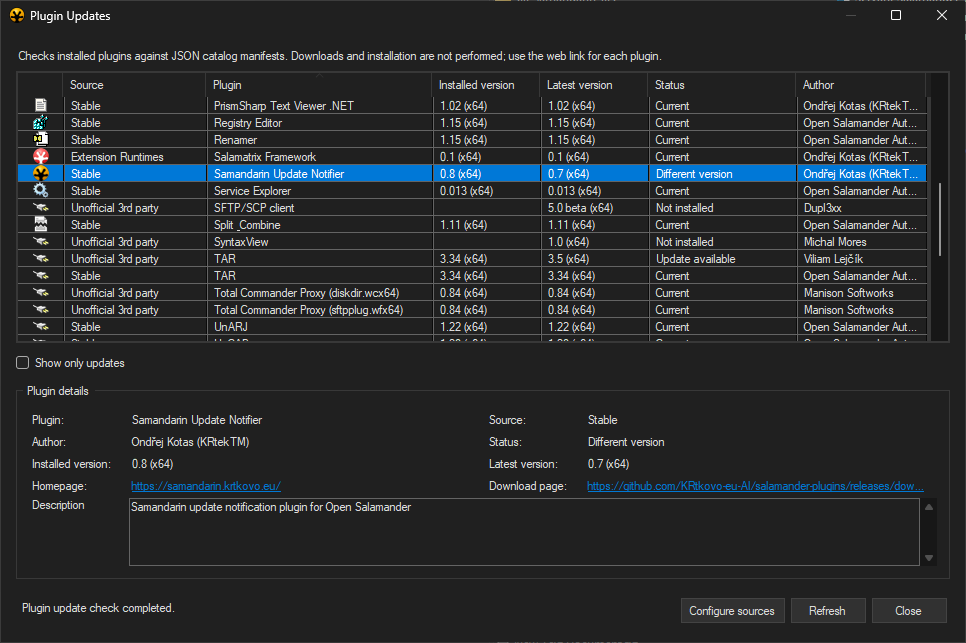This screenshot has width=966, height=643.
Task: Click icon of sftpplug.wfx64 proxy row
Action: (x=41, y=309)
